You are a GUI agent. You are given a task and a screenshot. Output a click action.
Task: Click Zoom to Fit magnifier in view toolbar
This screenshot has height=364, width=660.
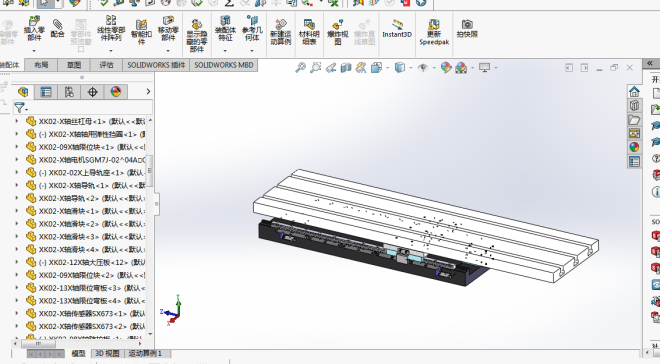tap(300, 67)
